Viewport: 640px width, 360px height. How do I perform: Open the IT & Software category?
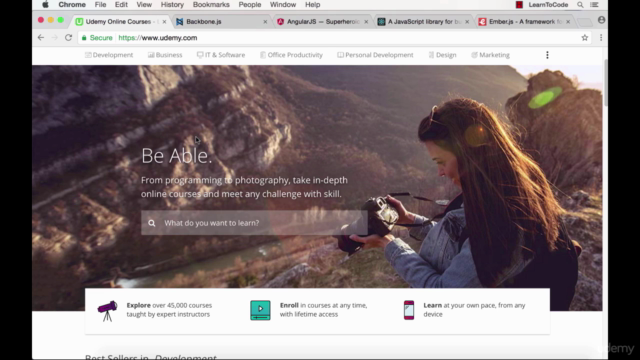tap(221, 55)
